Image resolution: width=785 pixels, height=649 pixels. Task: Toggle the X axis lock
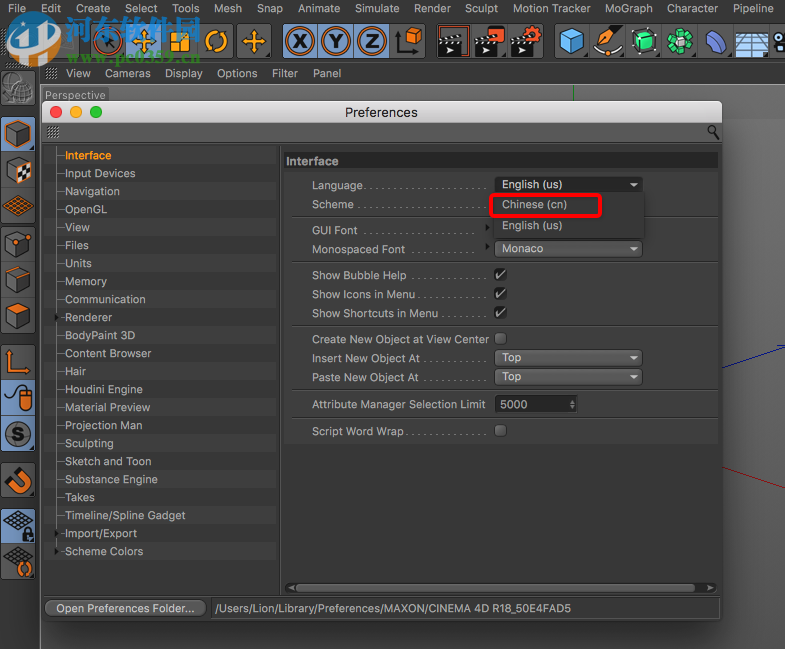point(300,41)
